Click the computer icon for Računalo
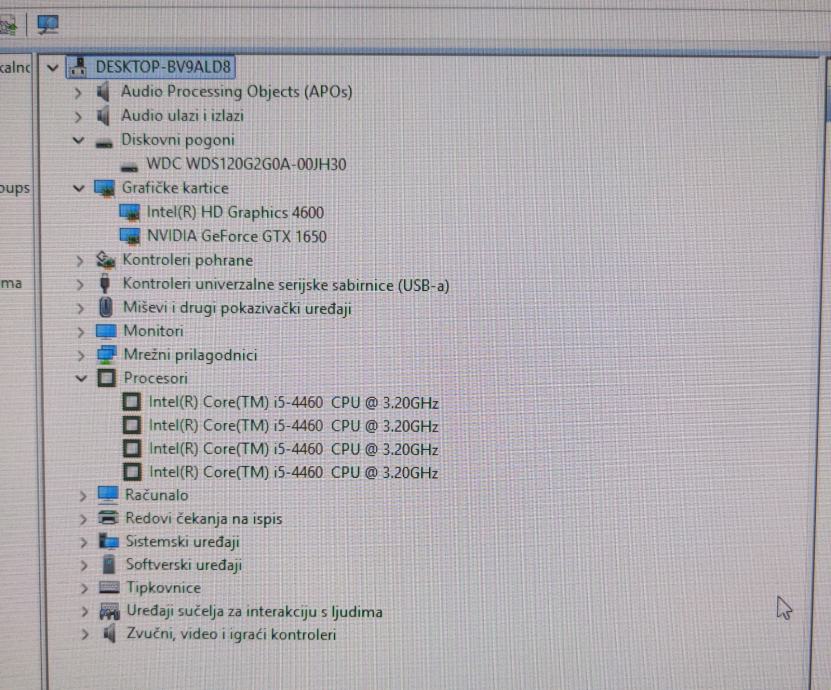This screenshot has height=690, width=831. [x=108, y=494]
